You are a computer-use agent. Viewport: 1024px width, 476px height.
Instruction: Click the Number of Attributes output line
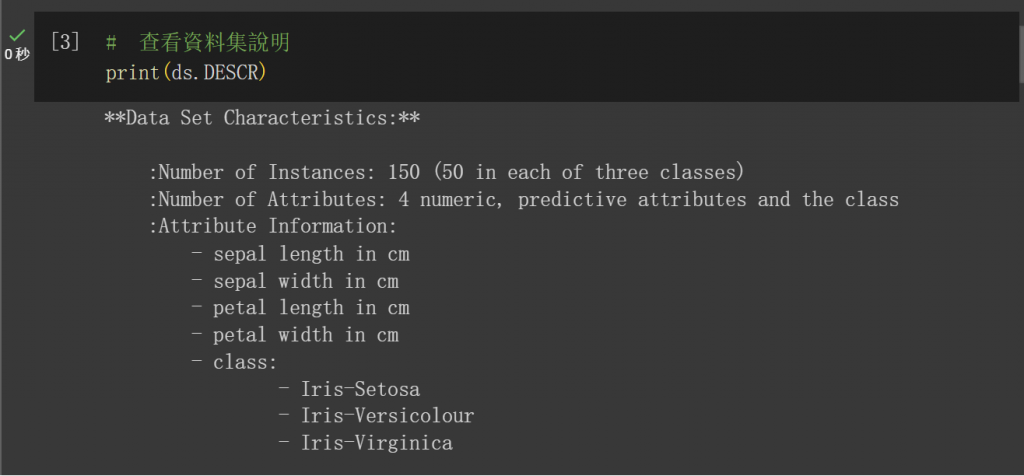click(523, 199)
